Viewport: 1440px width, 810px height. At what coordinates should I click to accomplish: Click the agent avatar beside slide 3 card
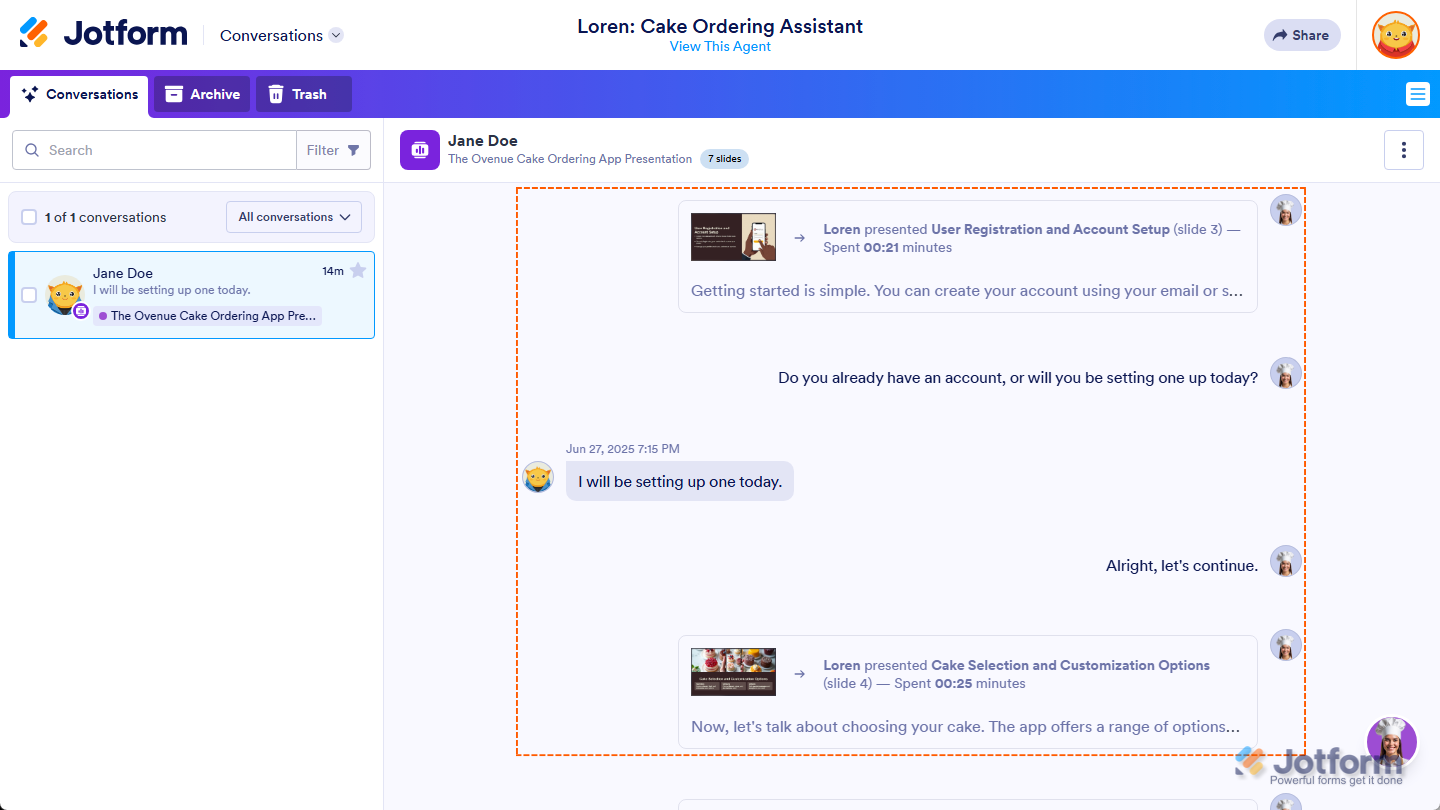pyautogui.click(x=1286, y=210)
